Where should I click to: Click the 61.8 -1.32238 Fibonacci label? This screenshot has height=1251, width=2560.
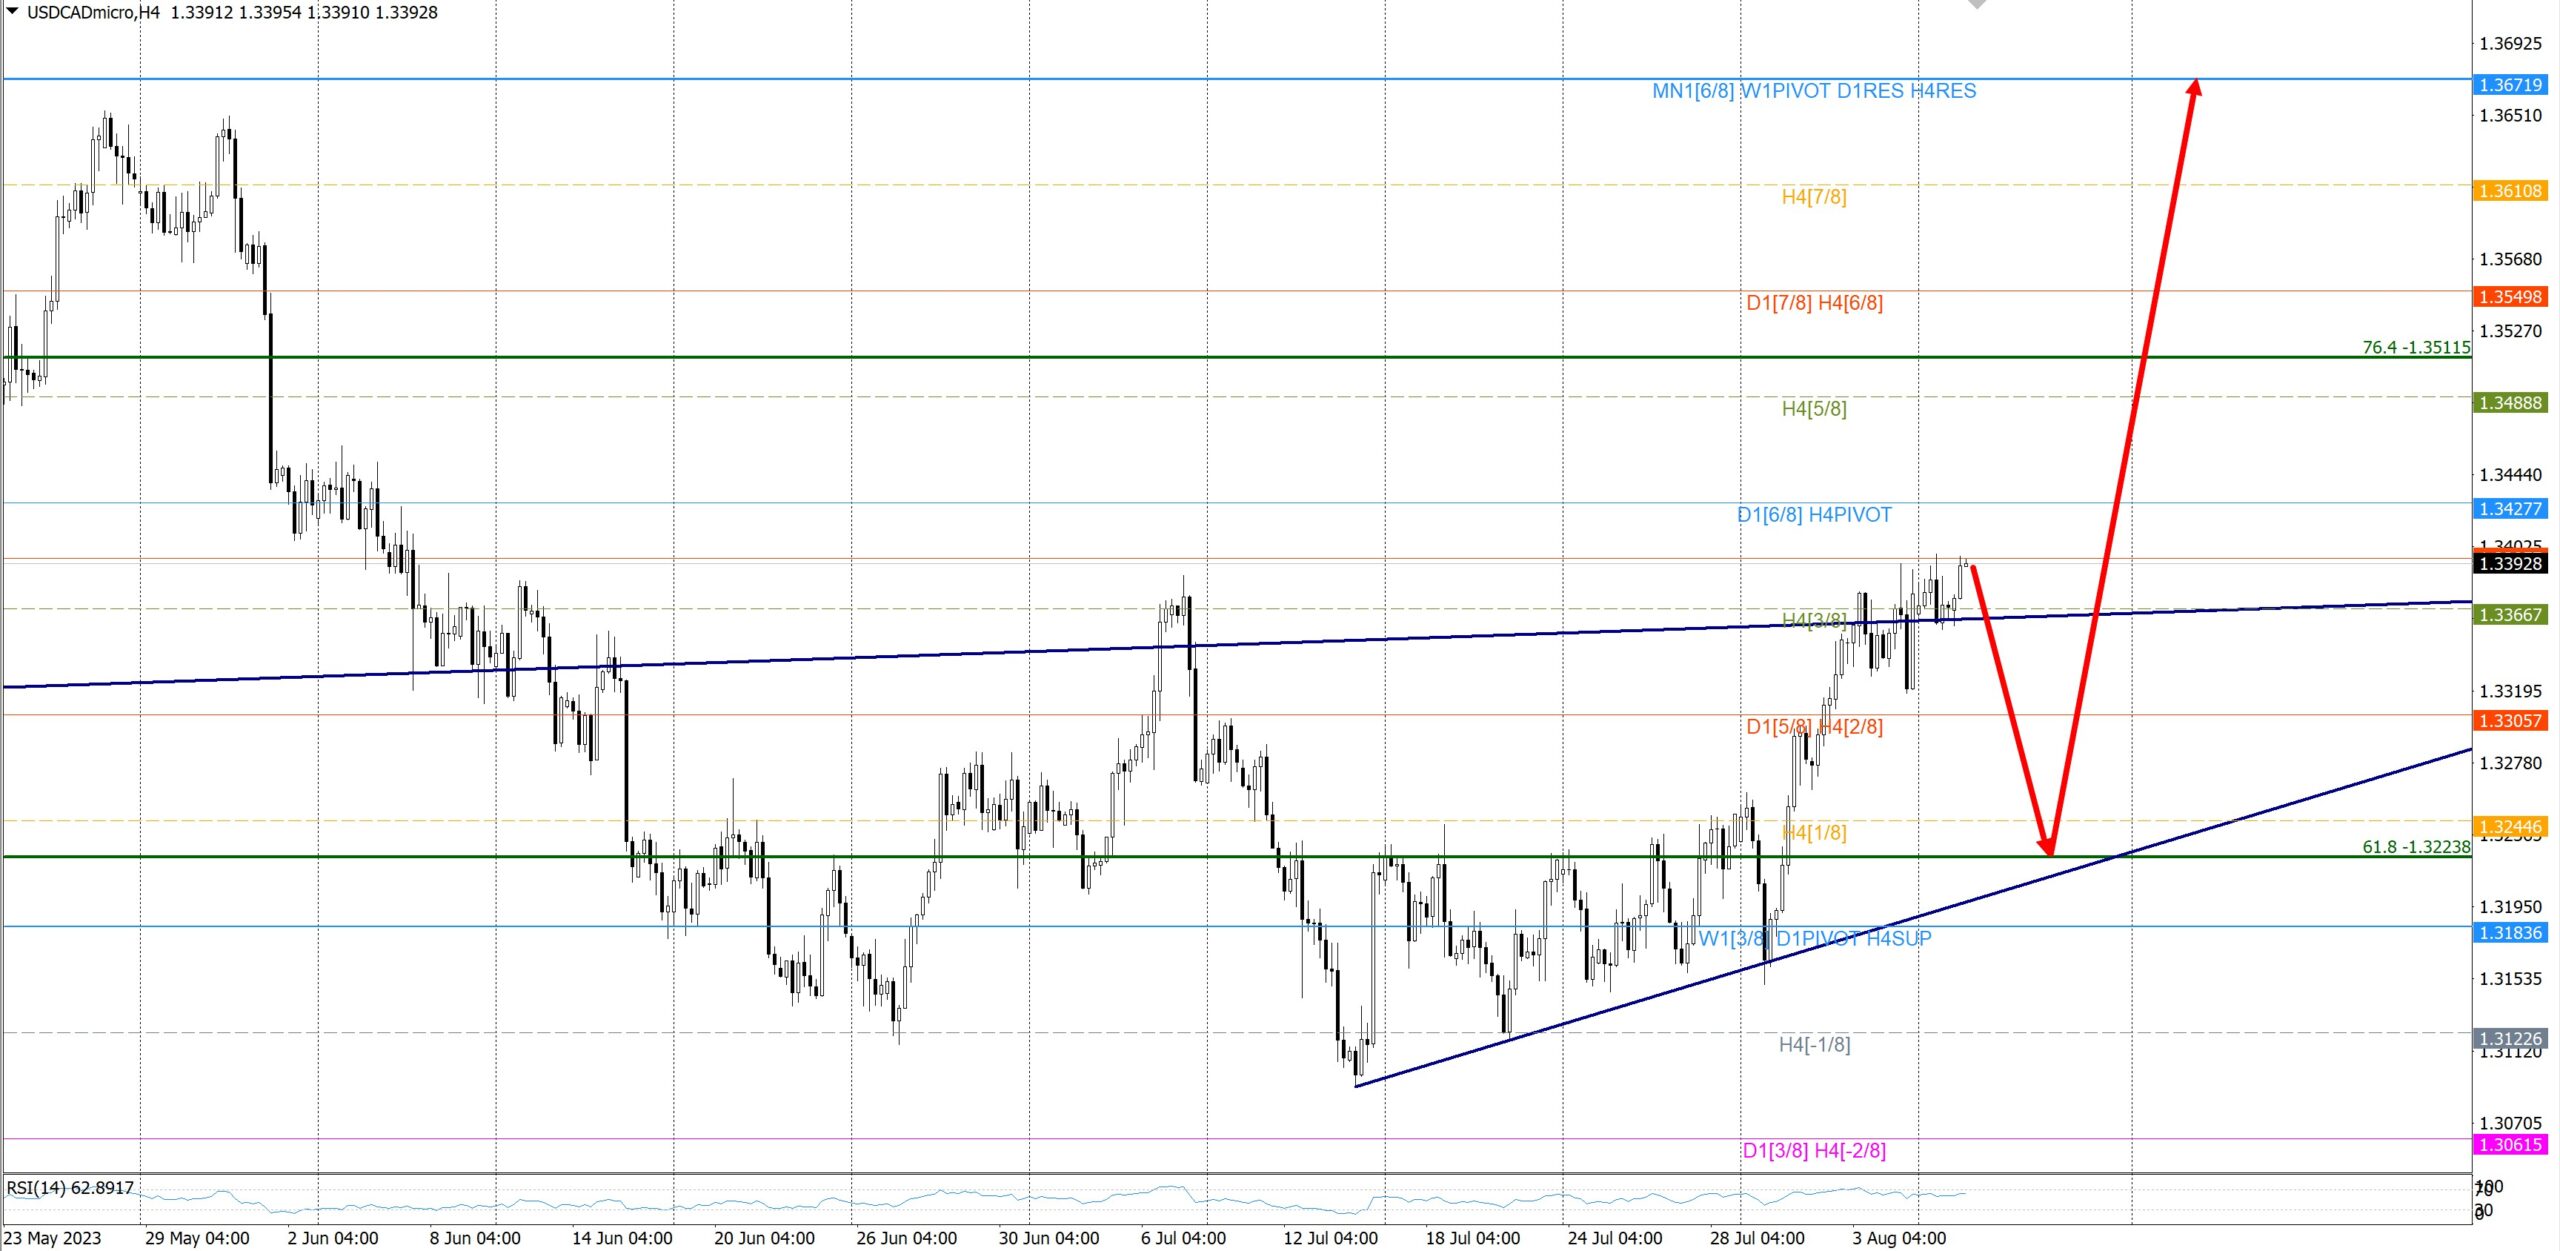pos(2416,847)
